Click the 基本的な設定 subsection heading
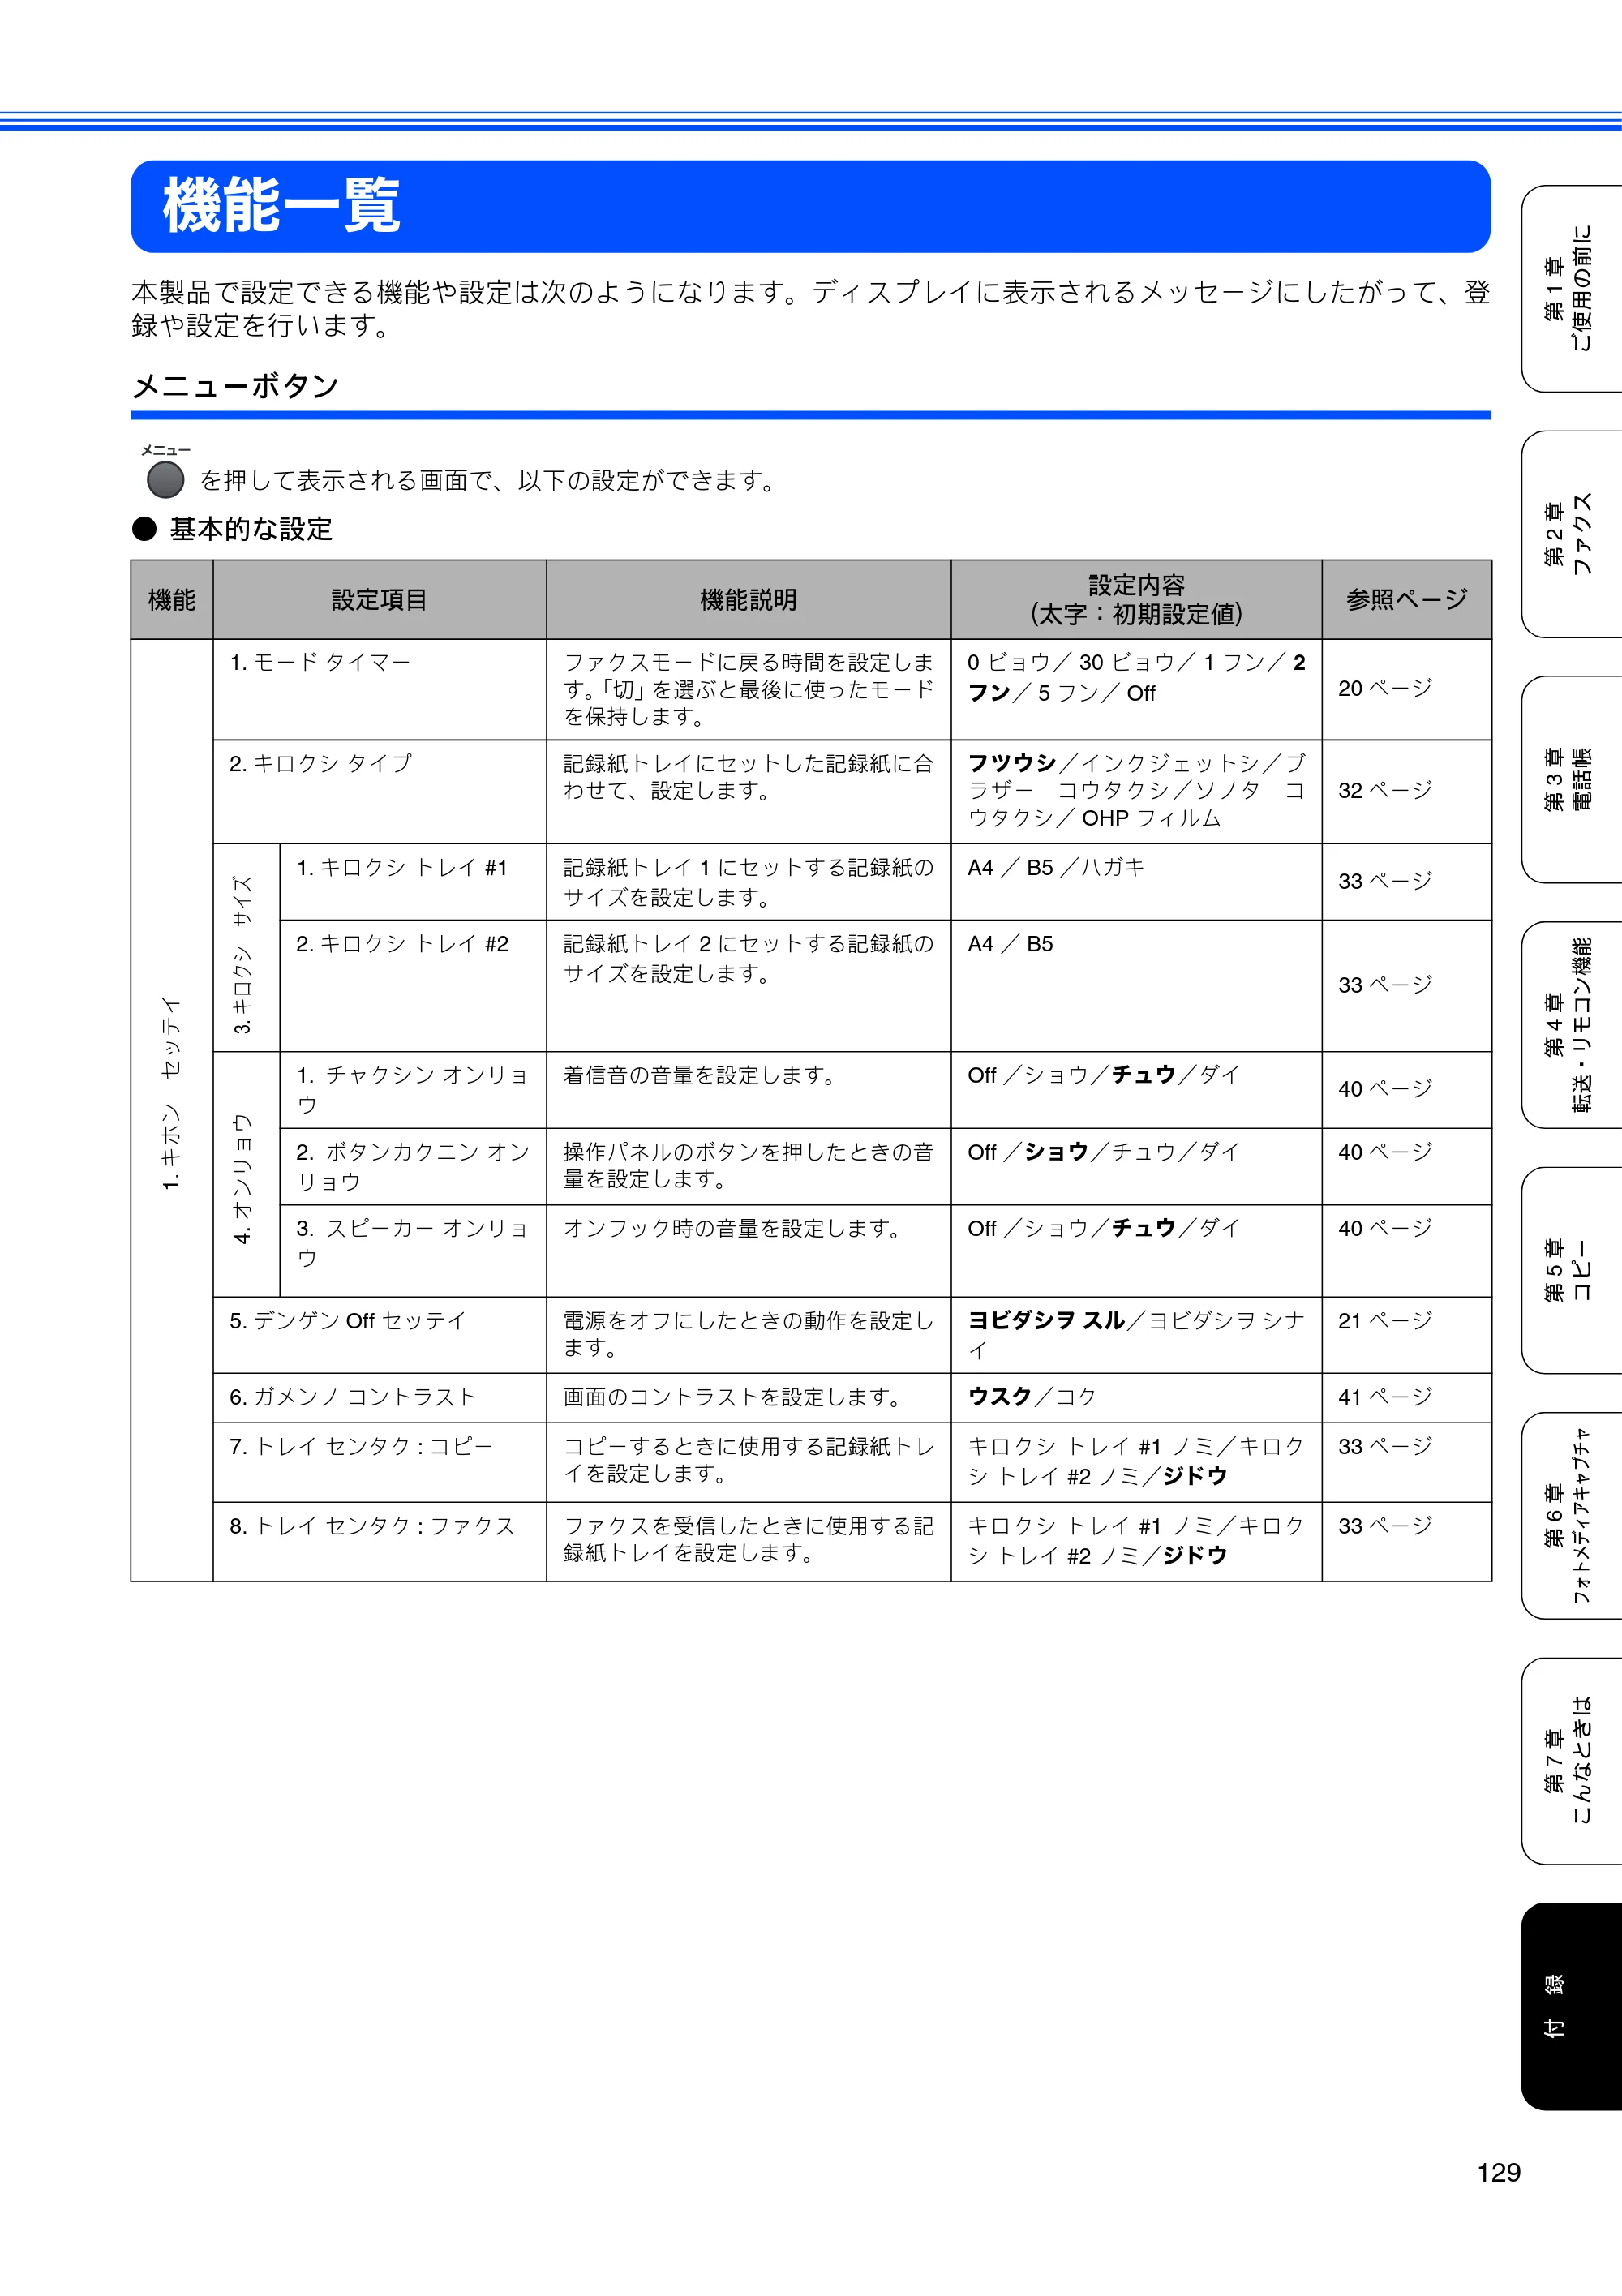 250,529
